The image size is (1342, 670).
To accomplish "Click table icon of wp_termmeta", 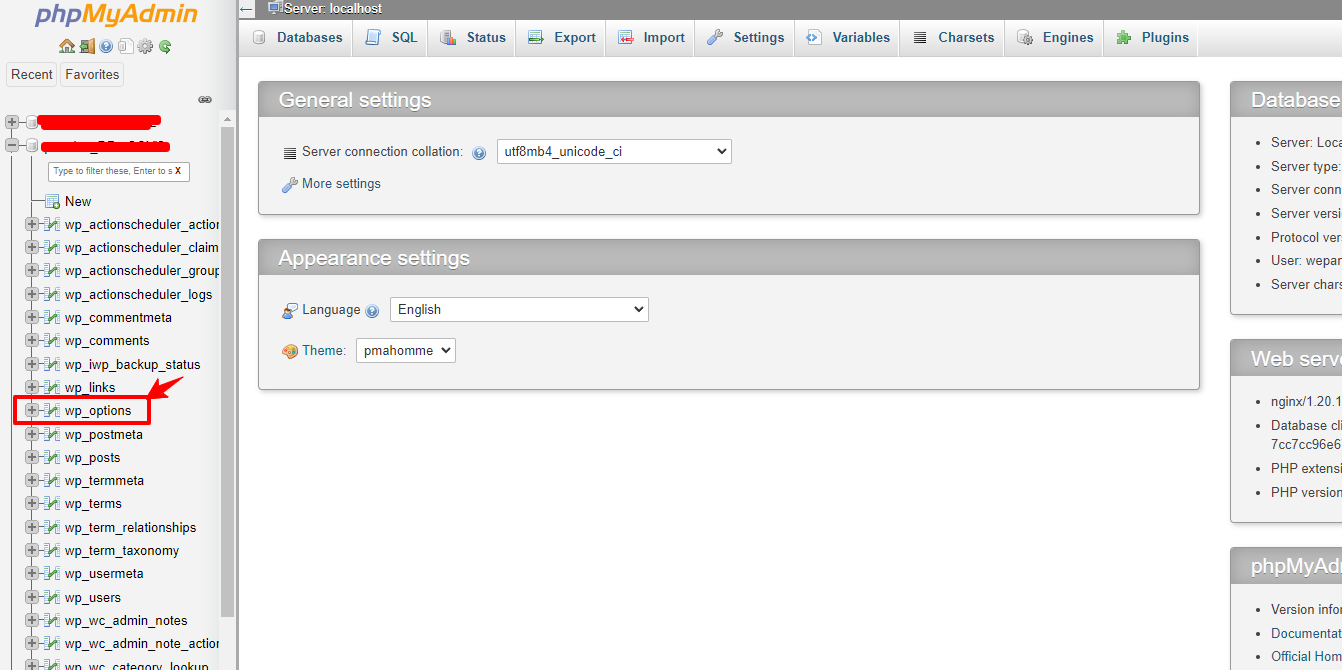I will point(52,480).
